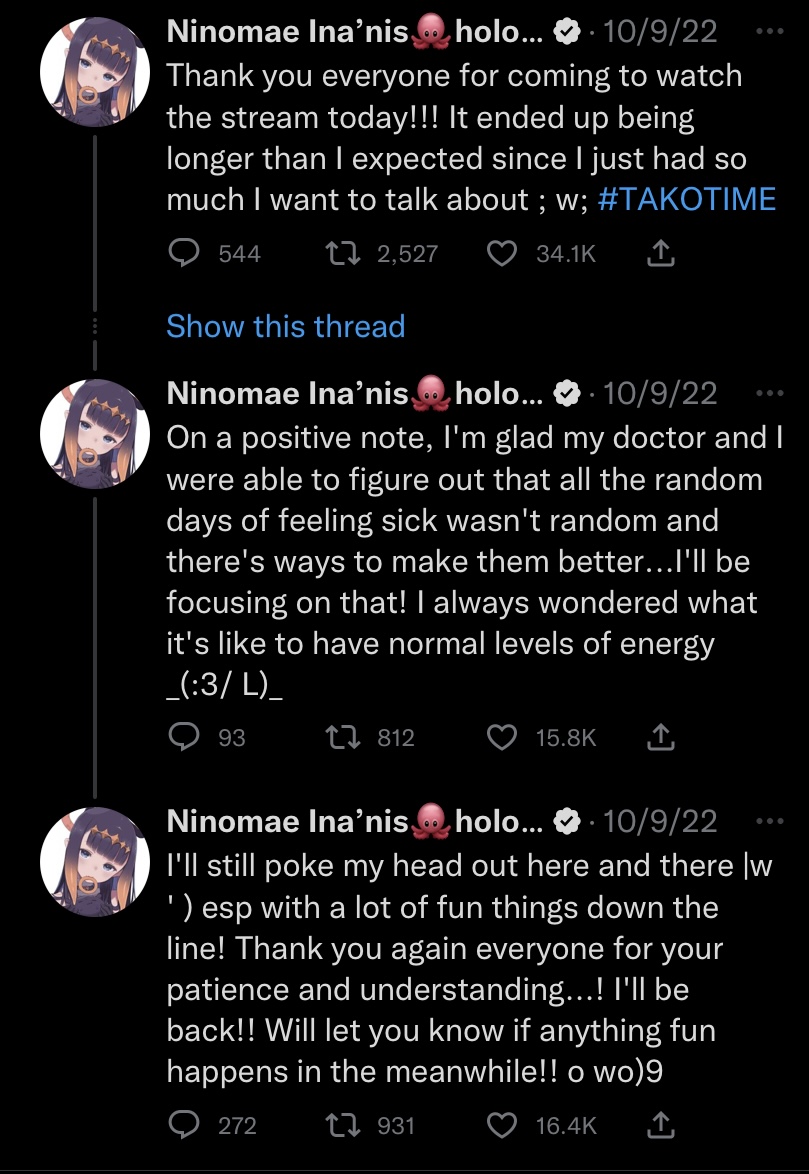Share the #TAKOTIME thank-you tweet
Viewport: 809px width, 1174px height.
pyautogui.click(x=660, y=254)
